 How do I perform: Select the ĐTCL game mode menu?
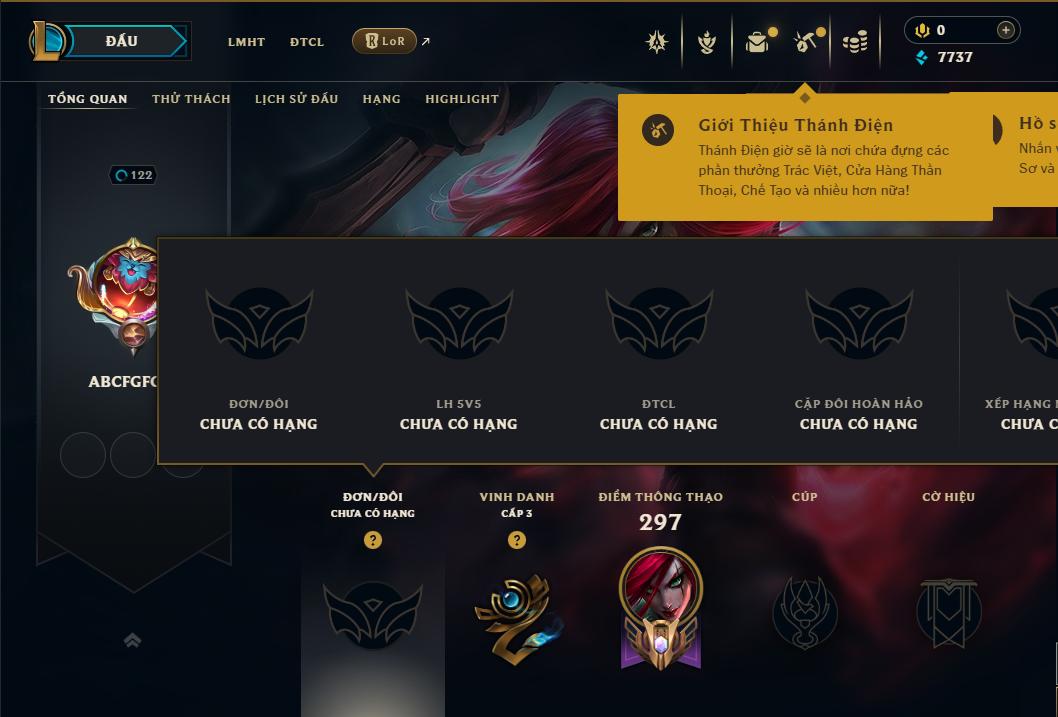click(307, 42)
